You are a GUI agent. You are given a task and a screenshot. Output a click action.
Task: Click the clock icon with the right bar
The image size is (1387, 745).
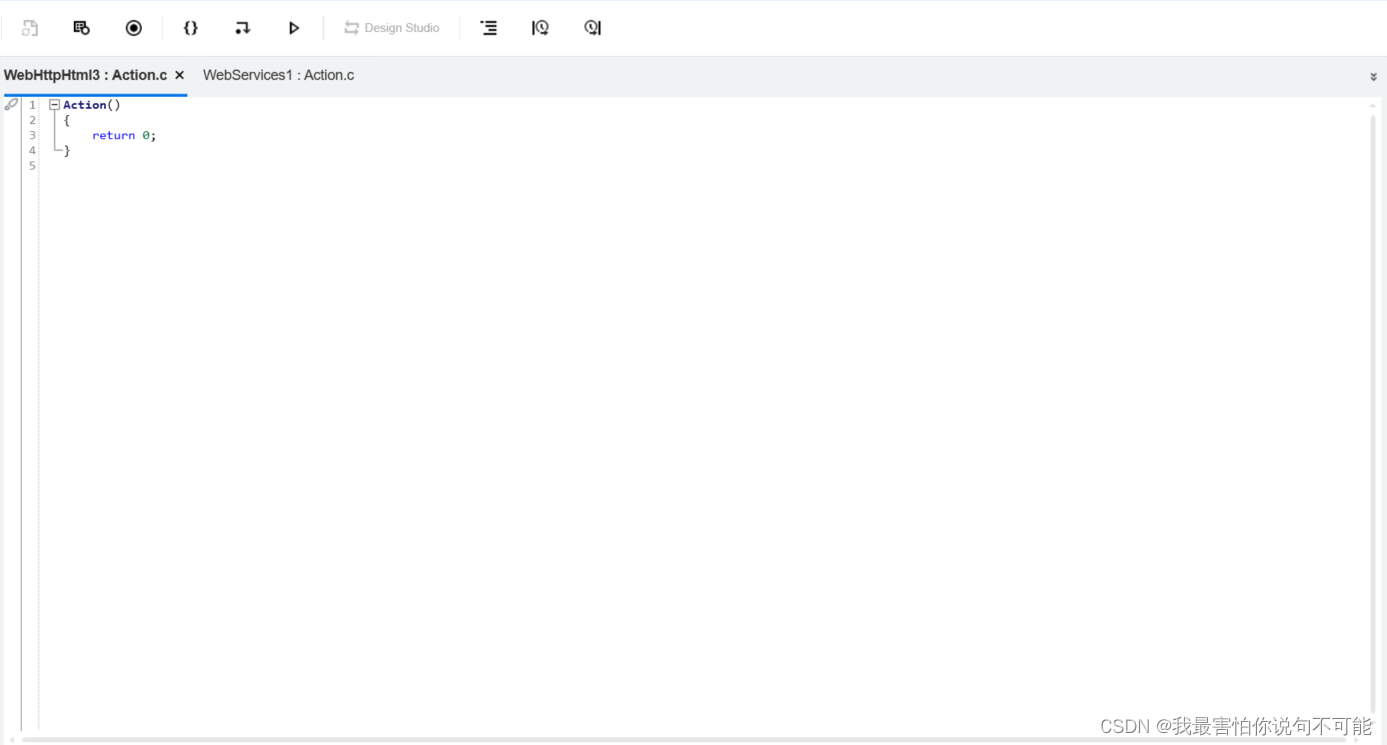coord(593,28)
